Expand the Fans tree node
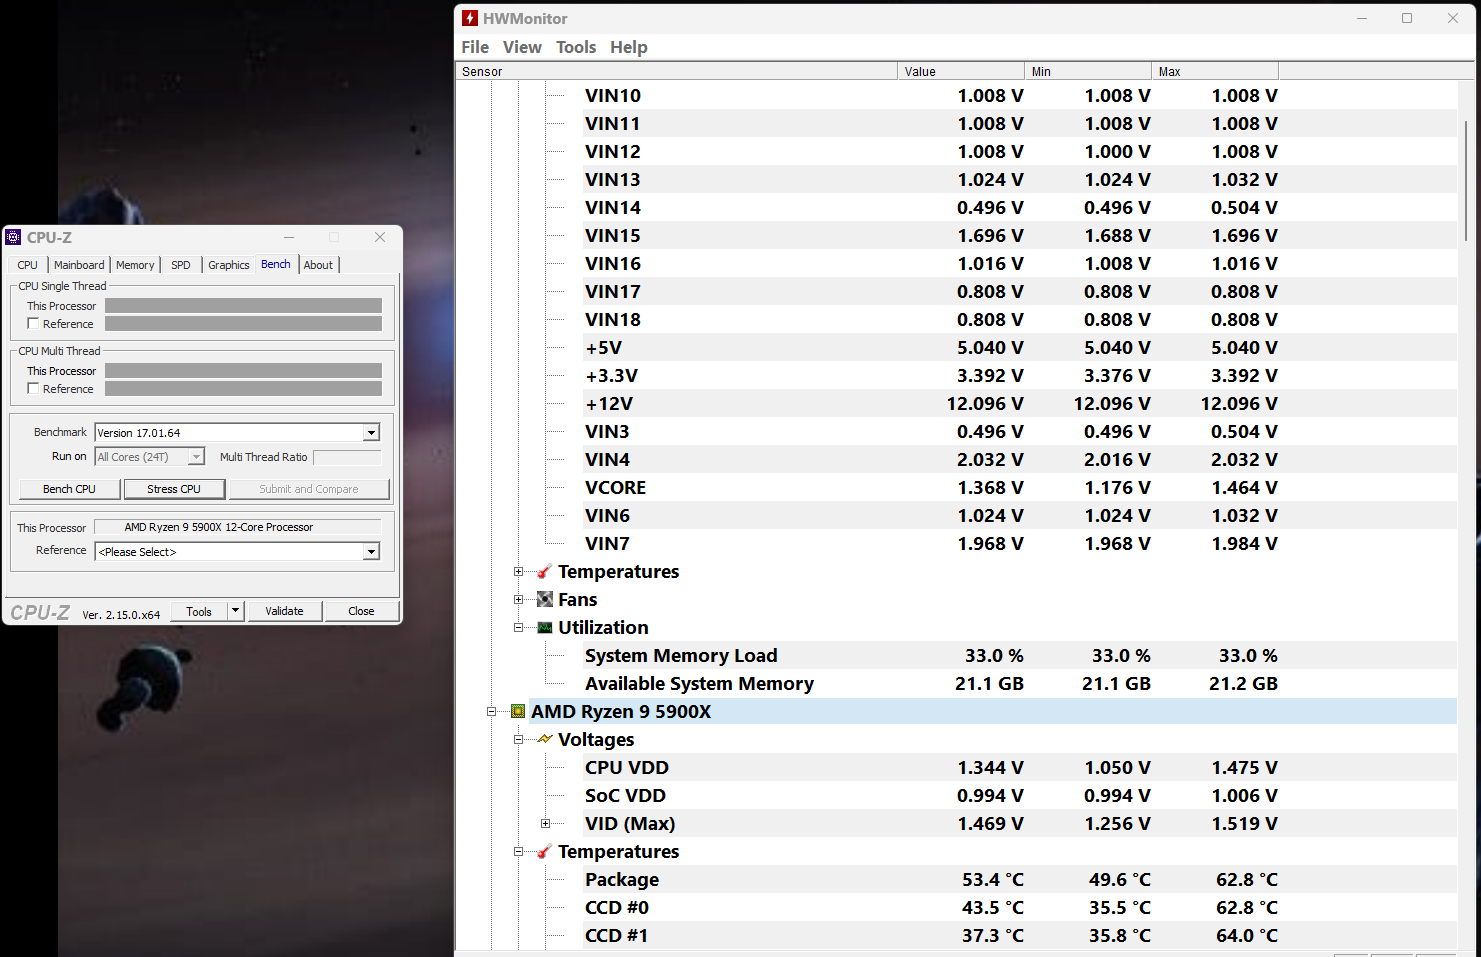The width and height of the screenshot is (1481, 957). click(518, 600)
